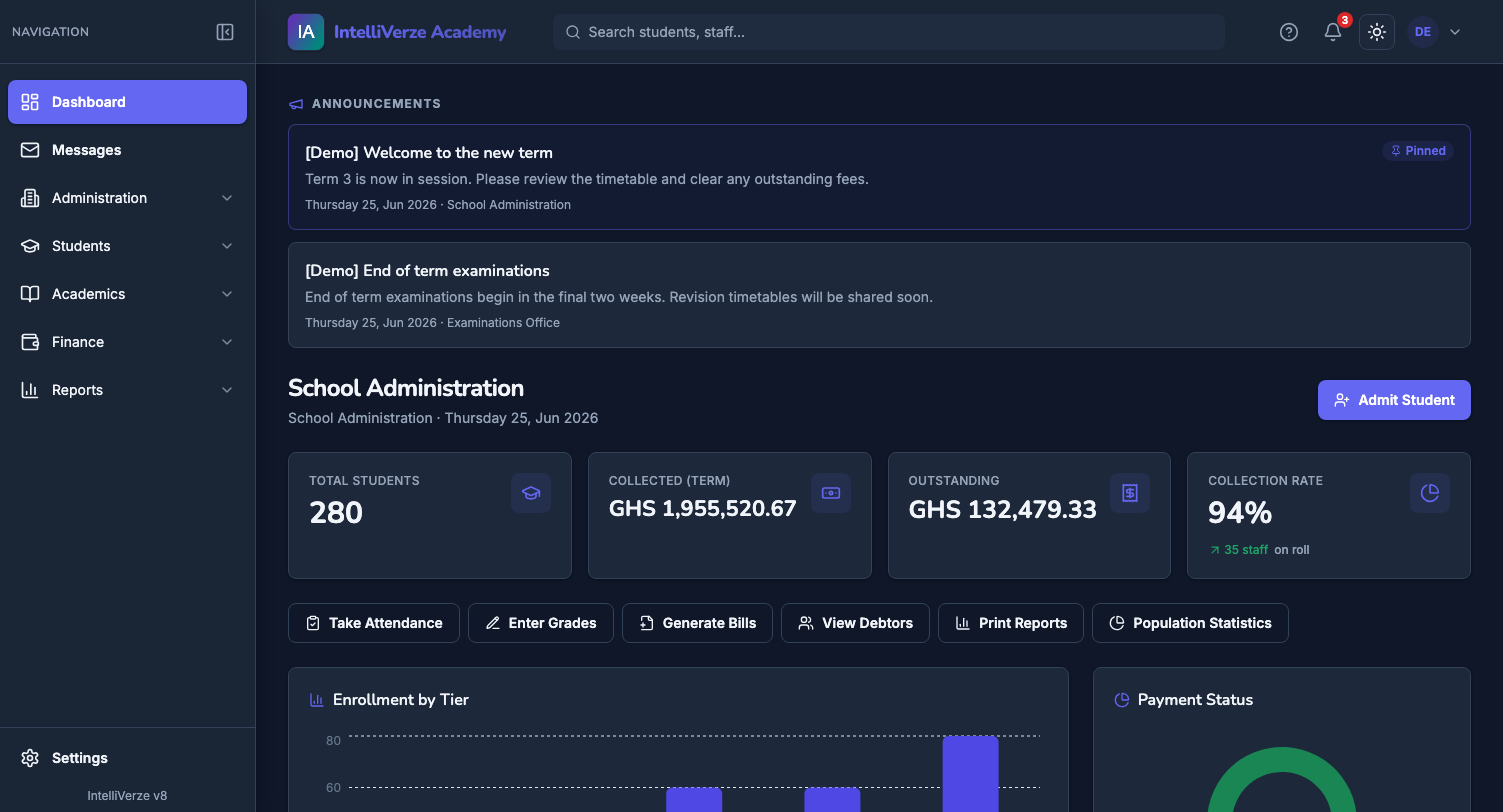Screen dimensions: 1503x812
Task: Click Take Attendance quick action
Action: click(374, 623)
